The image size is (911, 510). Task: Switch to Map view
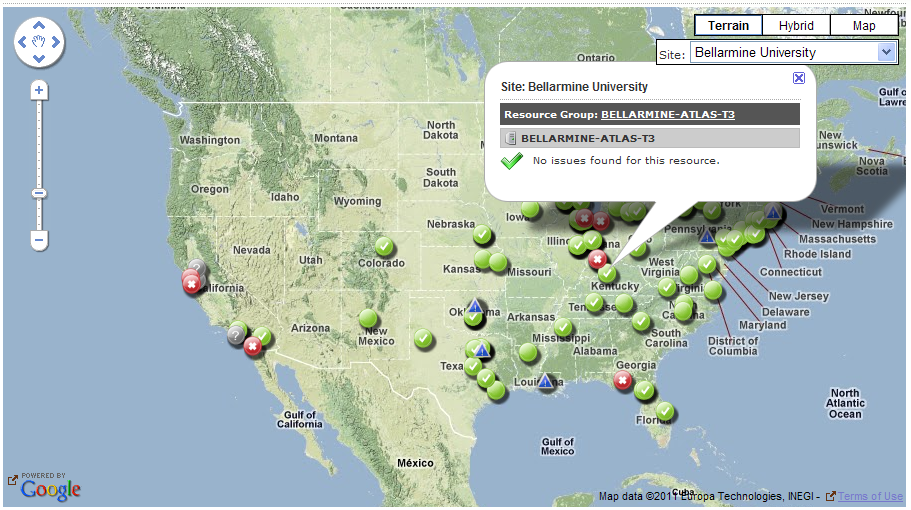(864, 26)
